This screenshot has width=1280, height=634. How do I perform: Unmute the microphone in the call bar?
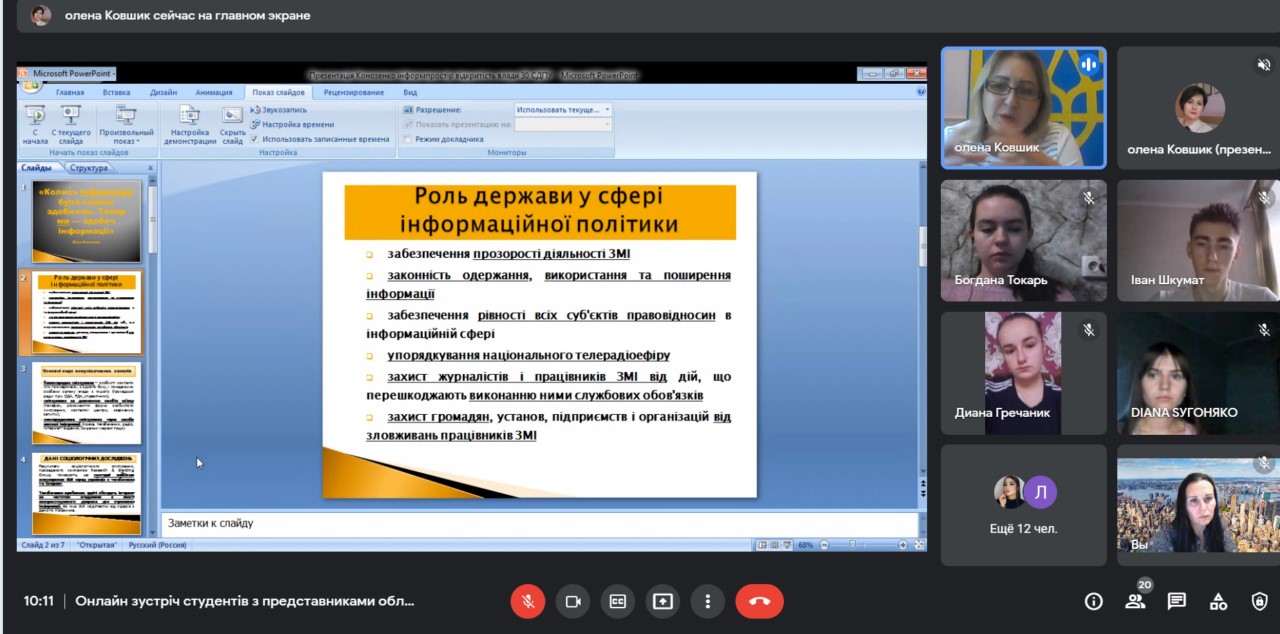[527, 601]
